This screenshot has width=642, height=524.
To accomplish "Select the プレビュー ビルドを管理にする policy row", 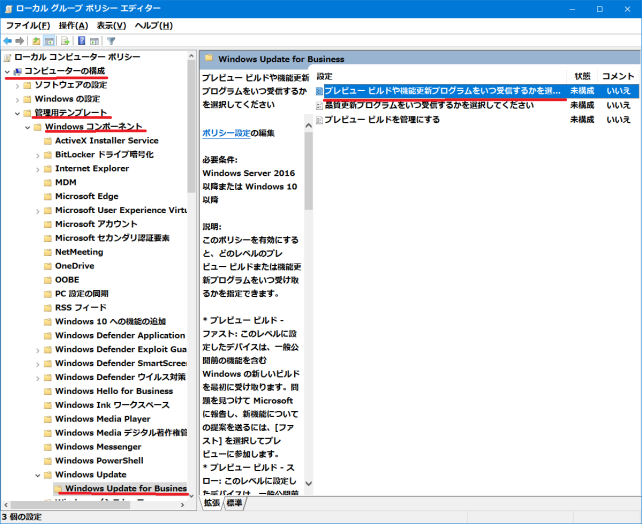I will (477, 120).
